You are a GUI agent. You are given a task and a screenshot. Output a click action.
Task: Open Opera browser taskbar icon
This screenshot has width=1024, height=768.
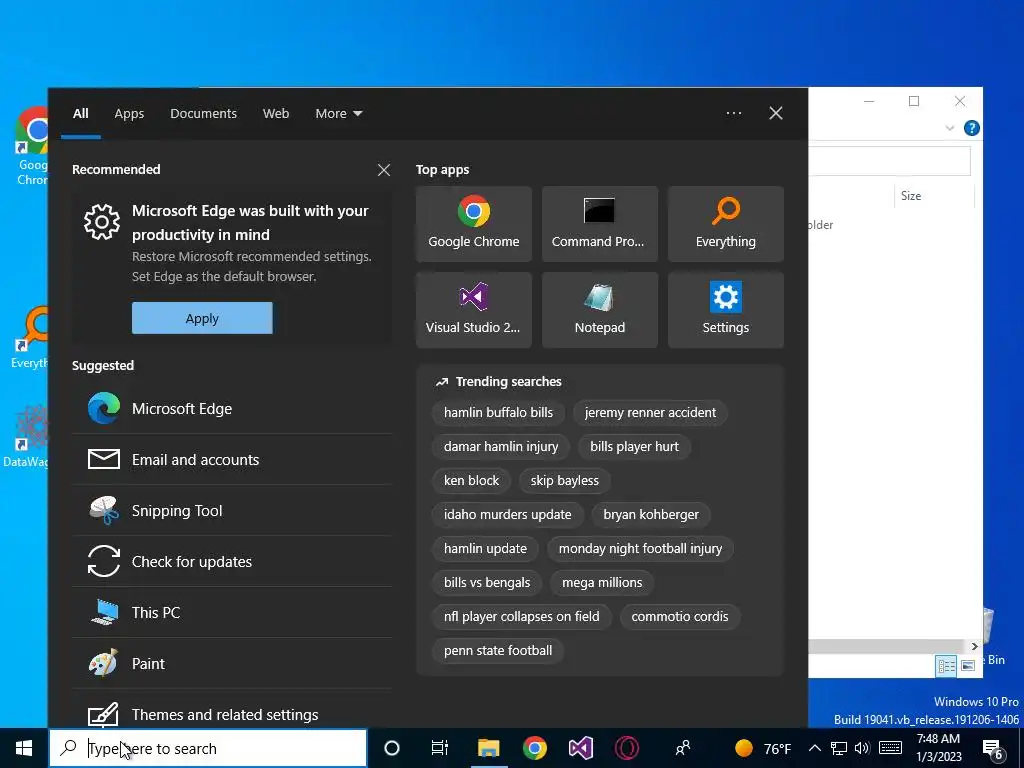[x=627, y=748]
